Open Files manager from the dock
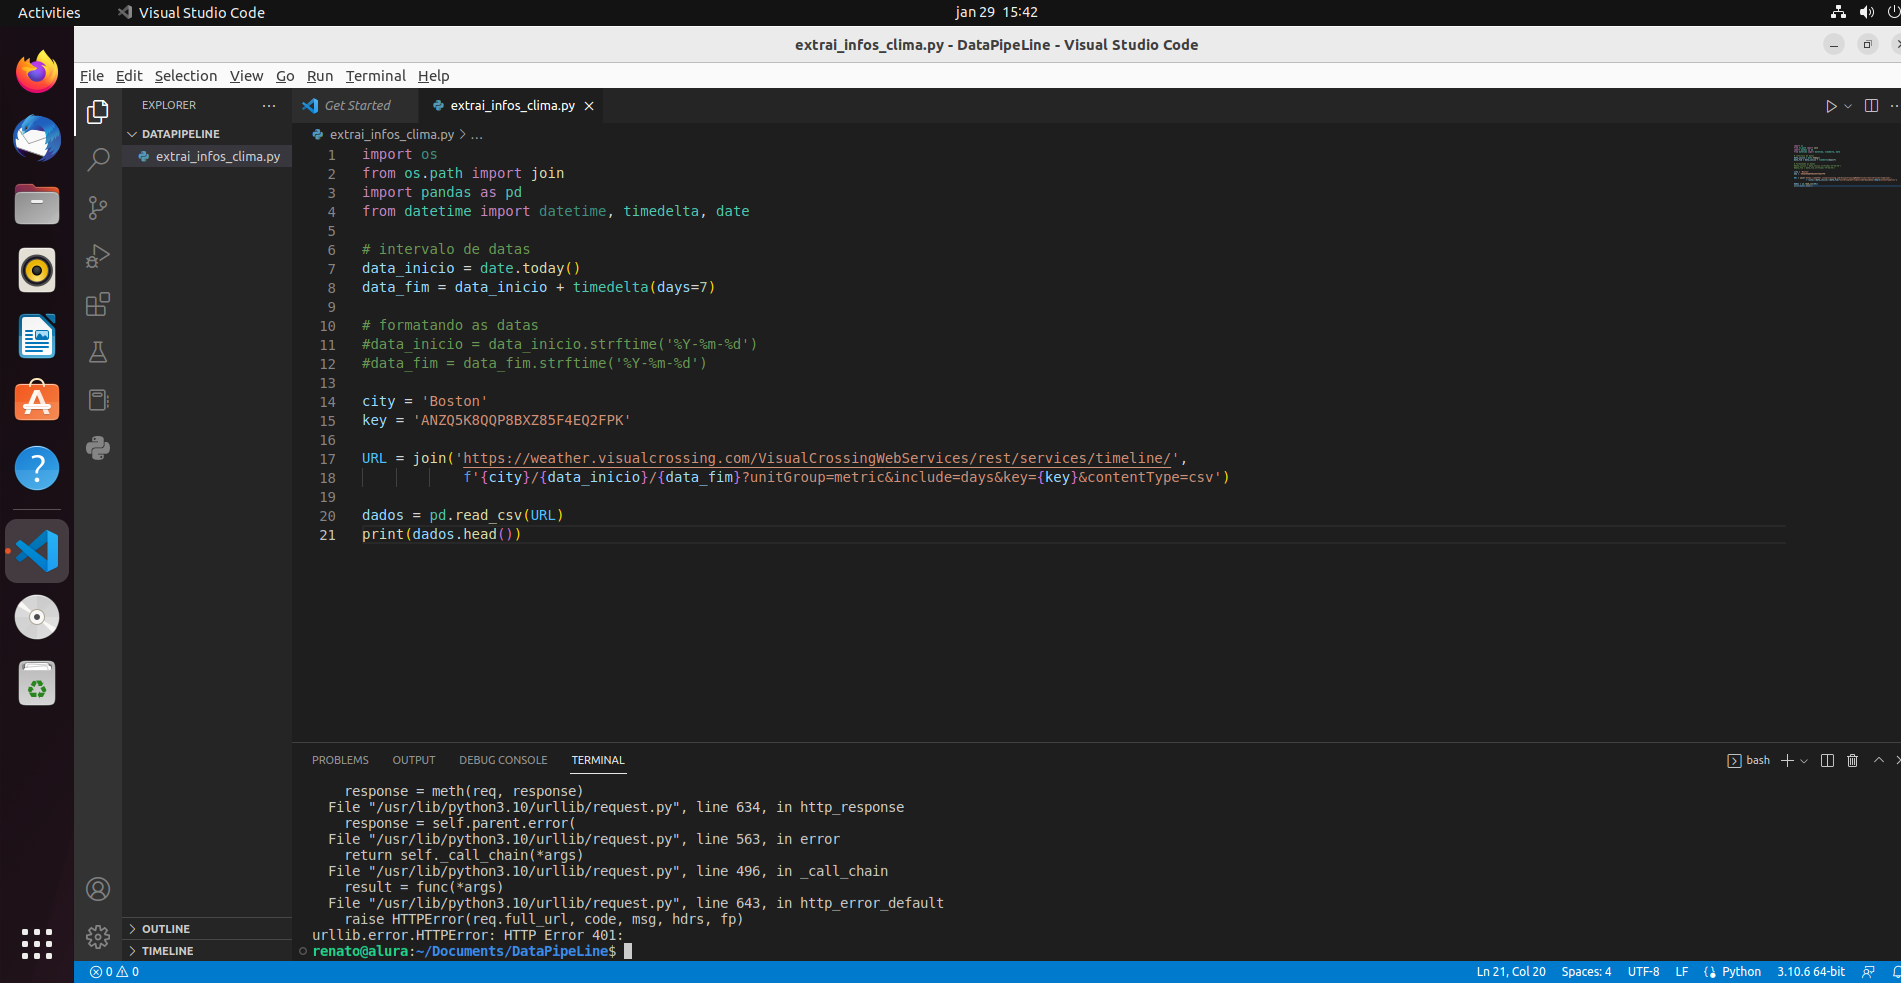This screenshot has height=983, width=1901. 37,204
